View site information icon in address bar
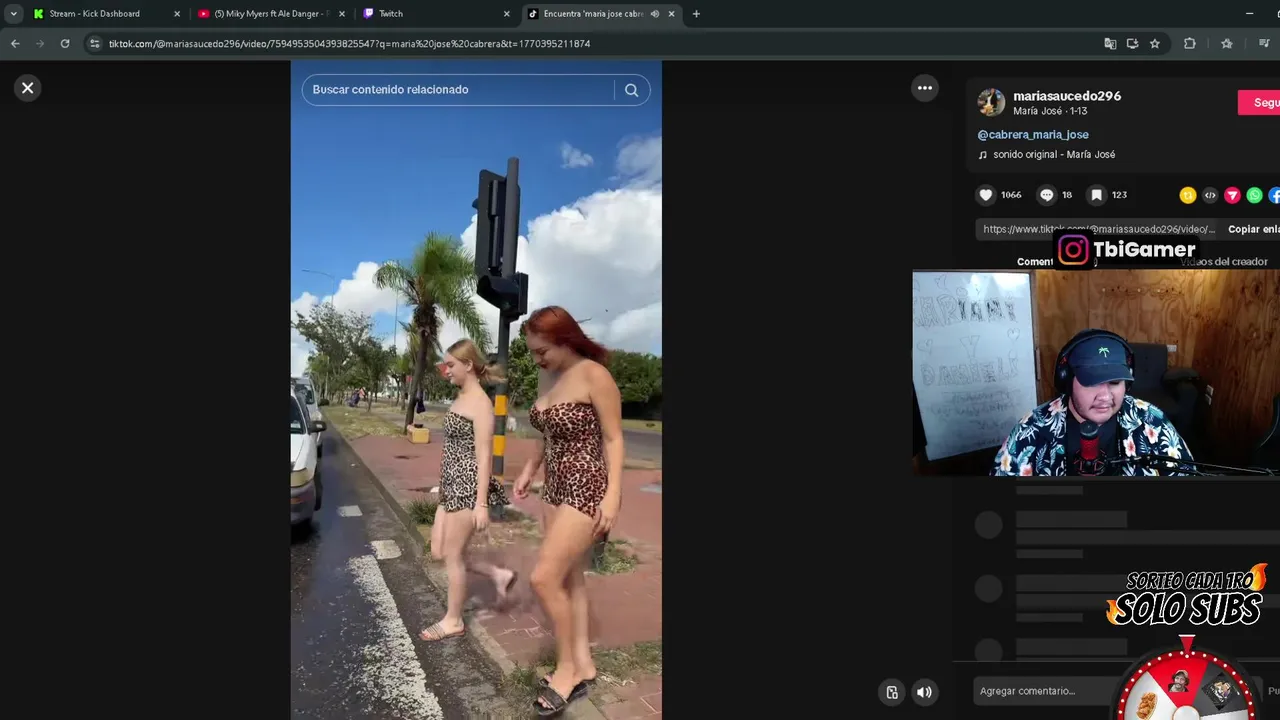 (95, 44)
